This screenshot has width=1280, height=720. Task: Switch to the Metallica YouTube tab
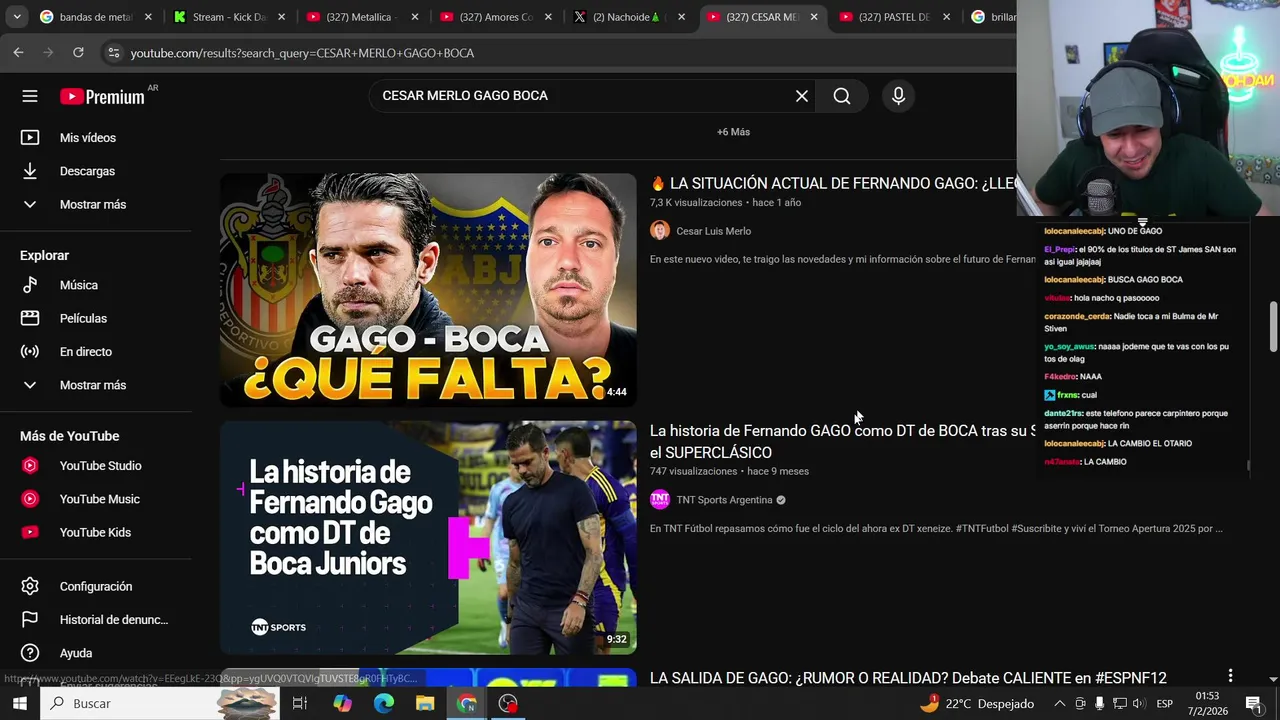tap(360, 17)
